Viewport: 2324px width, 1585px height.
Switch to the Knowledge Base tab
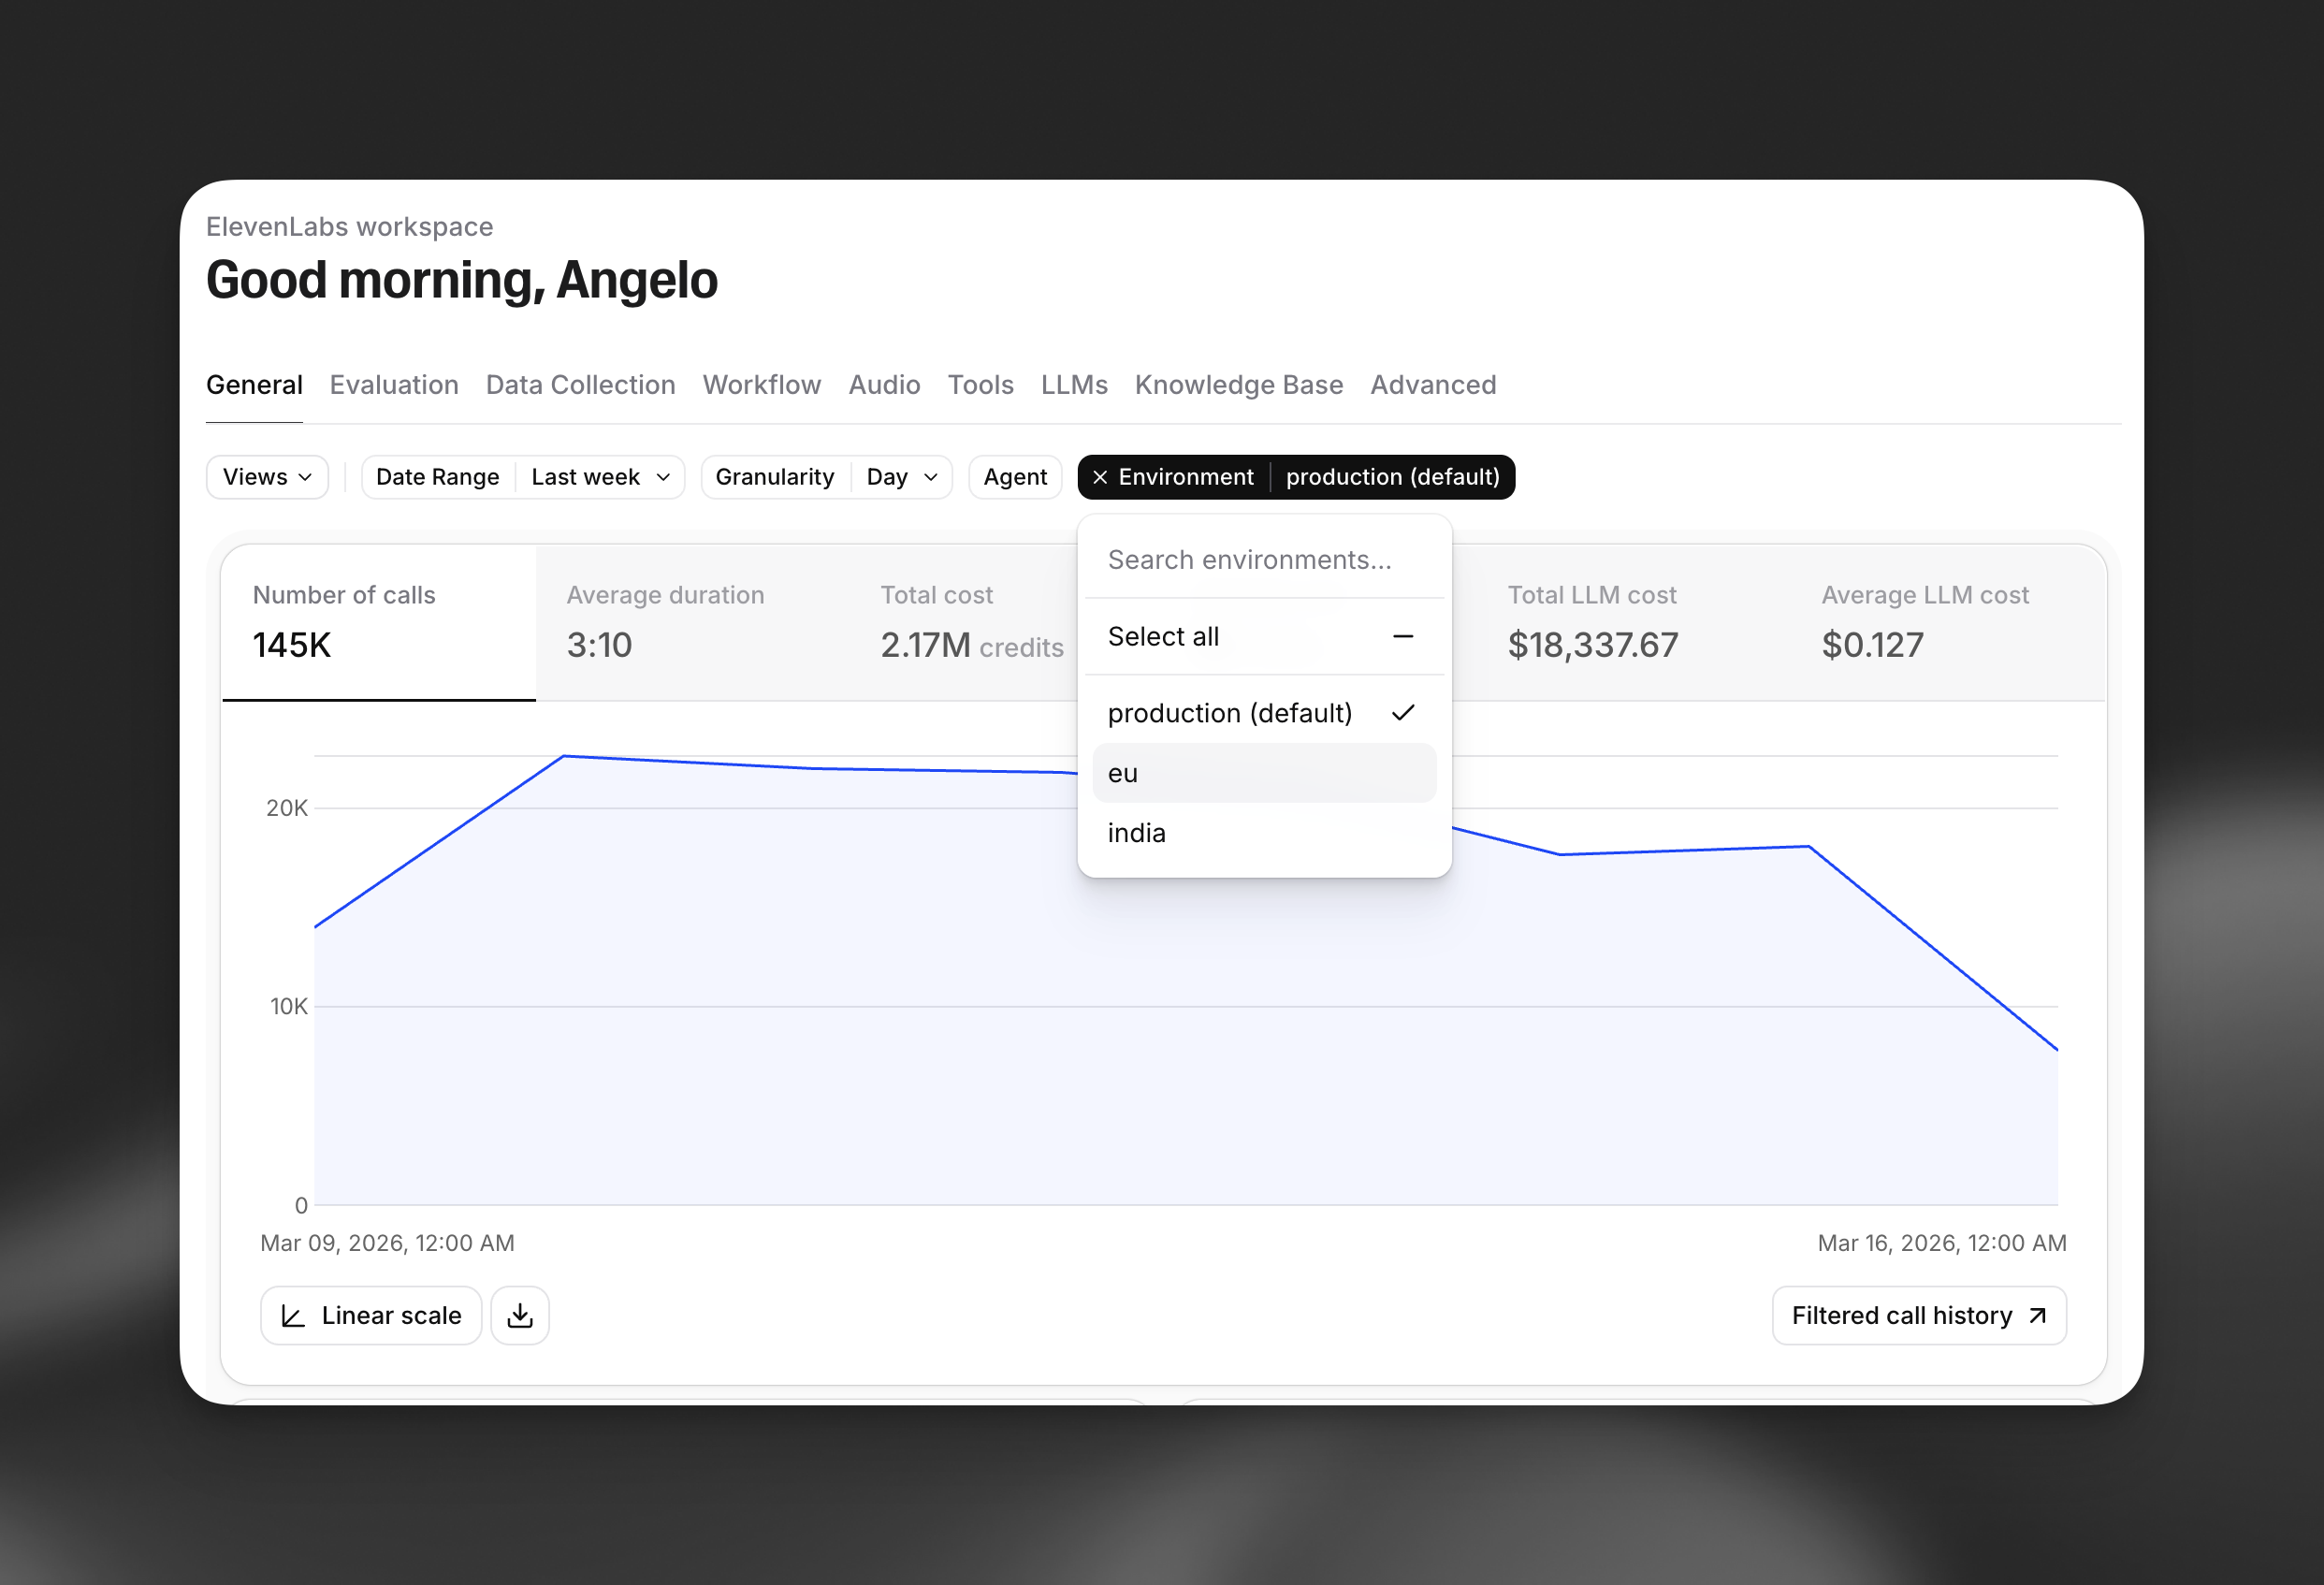click(x=1238, y=384)
